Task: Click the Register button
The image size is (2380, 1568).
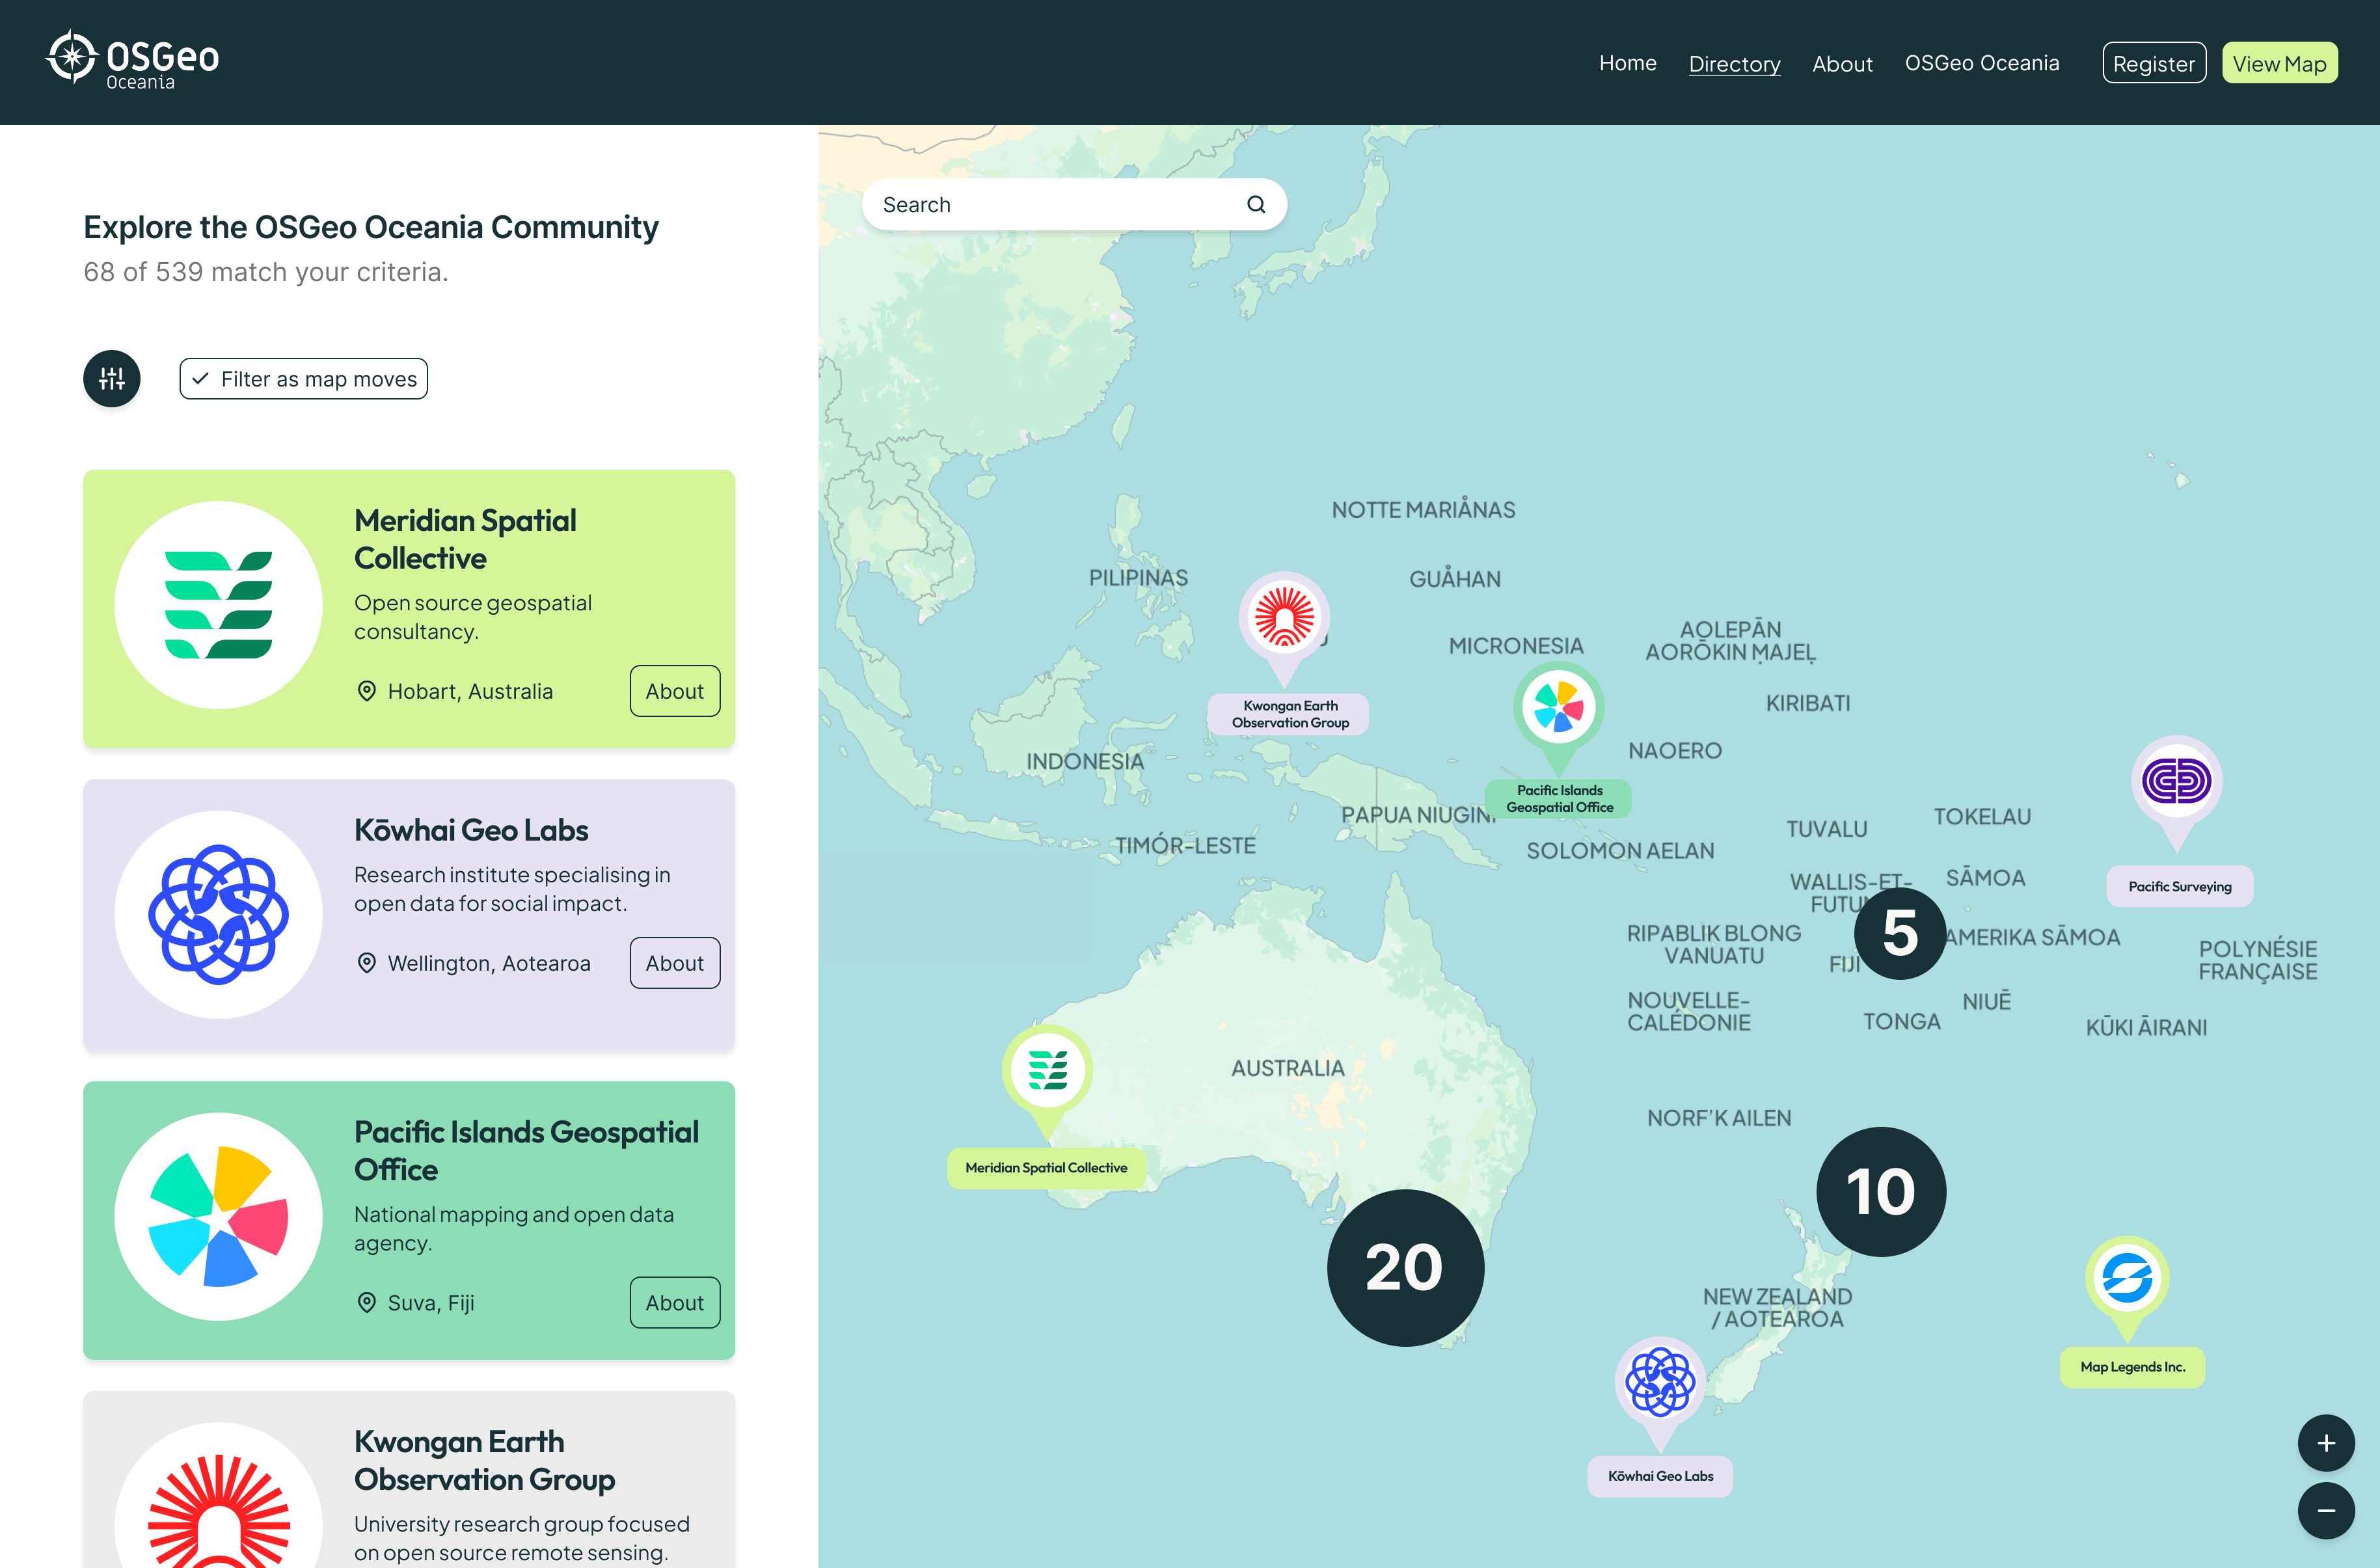Action: [2154, 63]
